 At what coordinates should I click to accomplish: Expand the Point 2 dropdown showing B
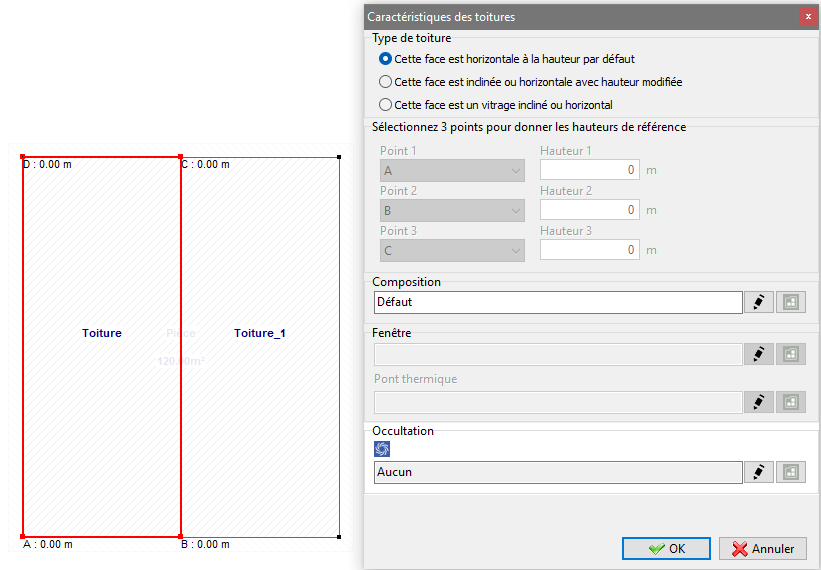(452, 210)
